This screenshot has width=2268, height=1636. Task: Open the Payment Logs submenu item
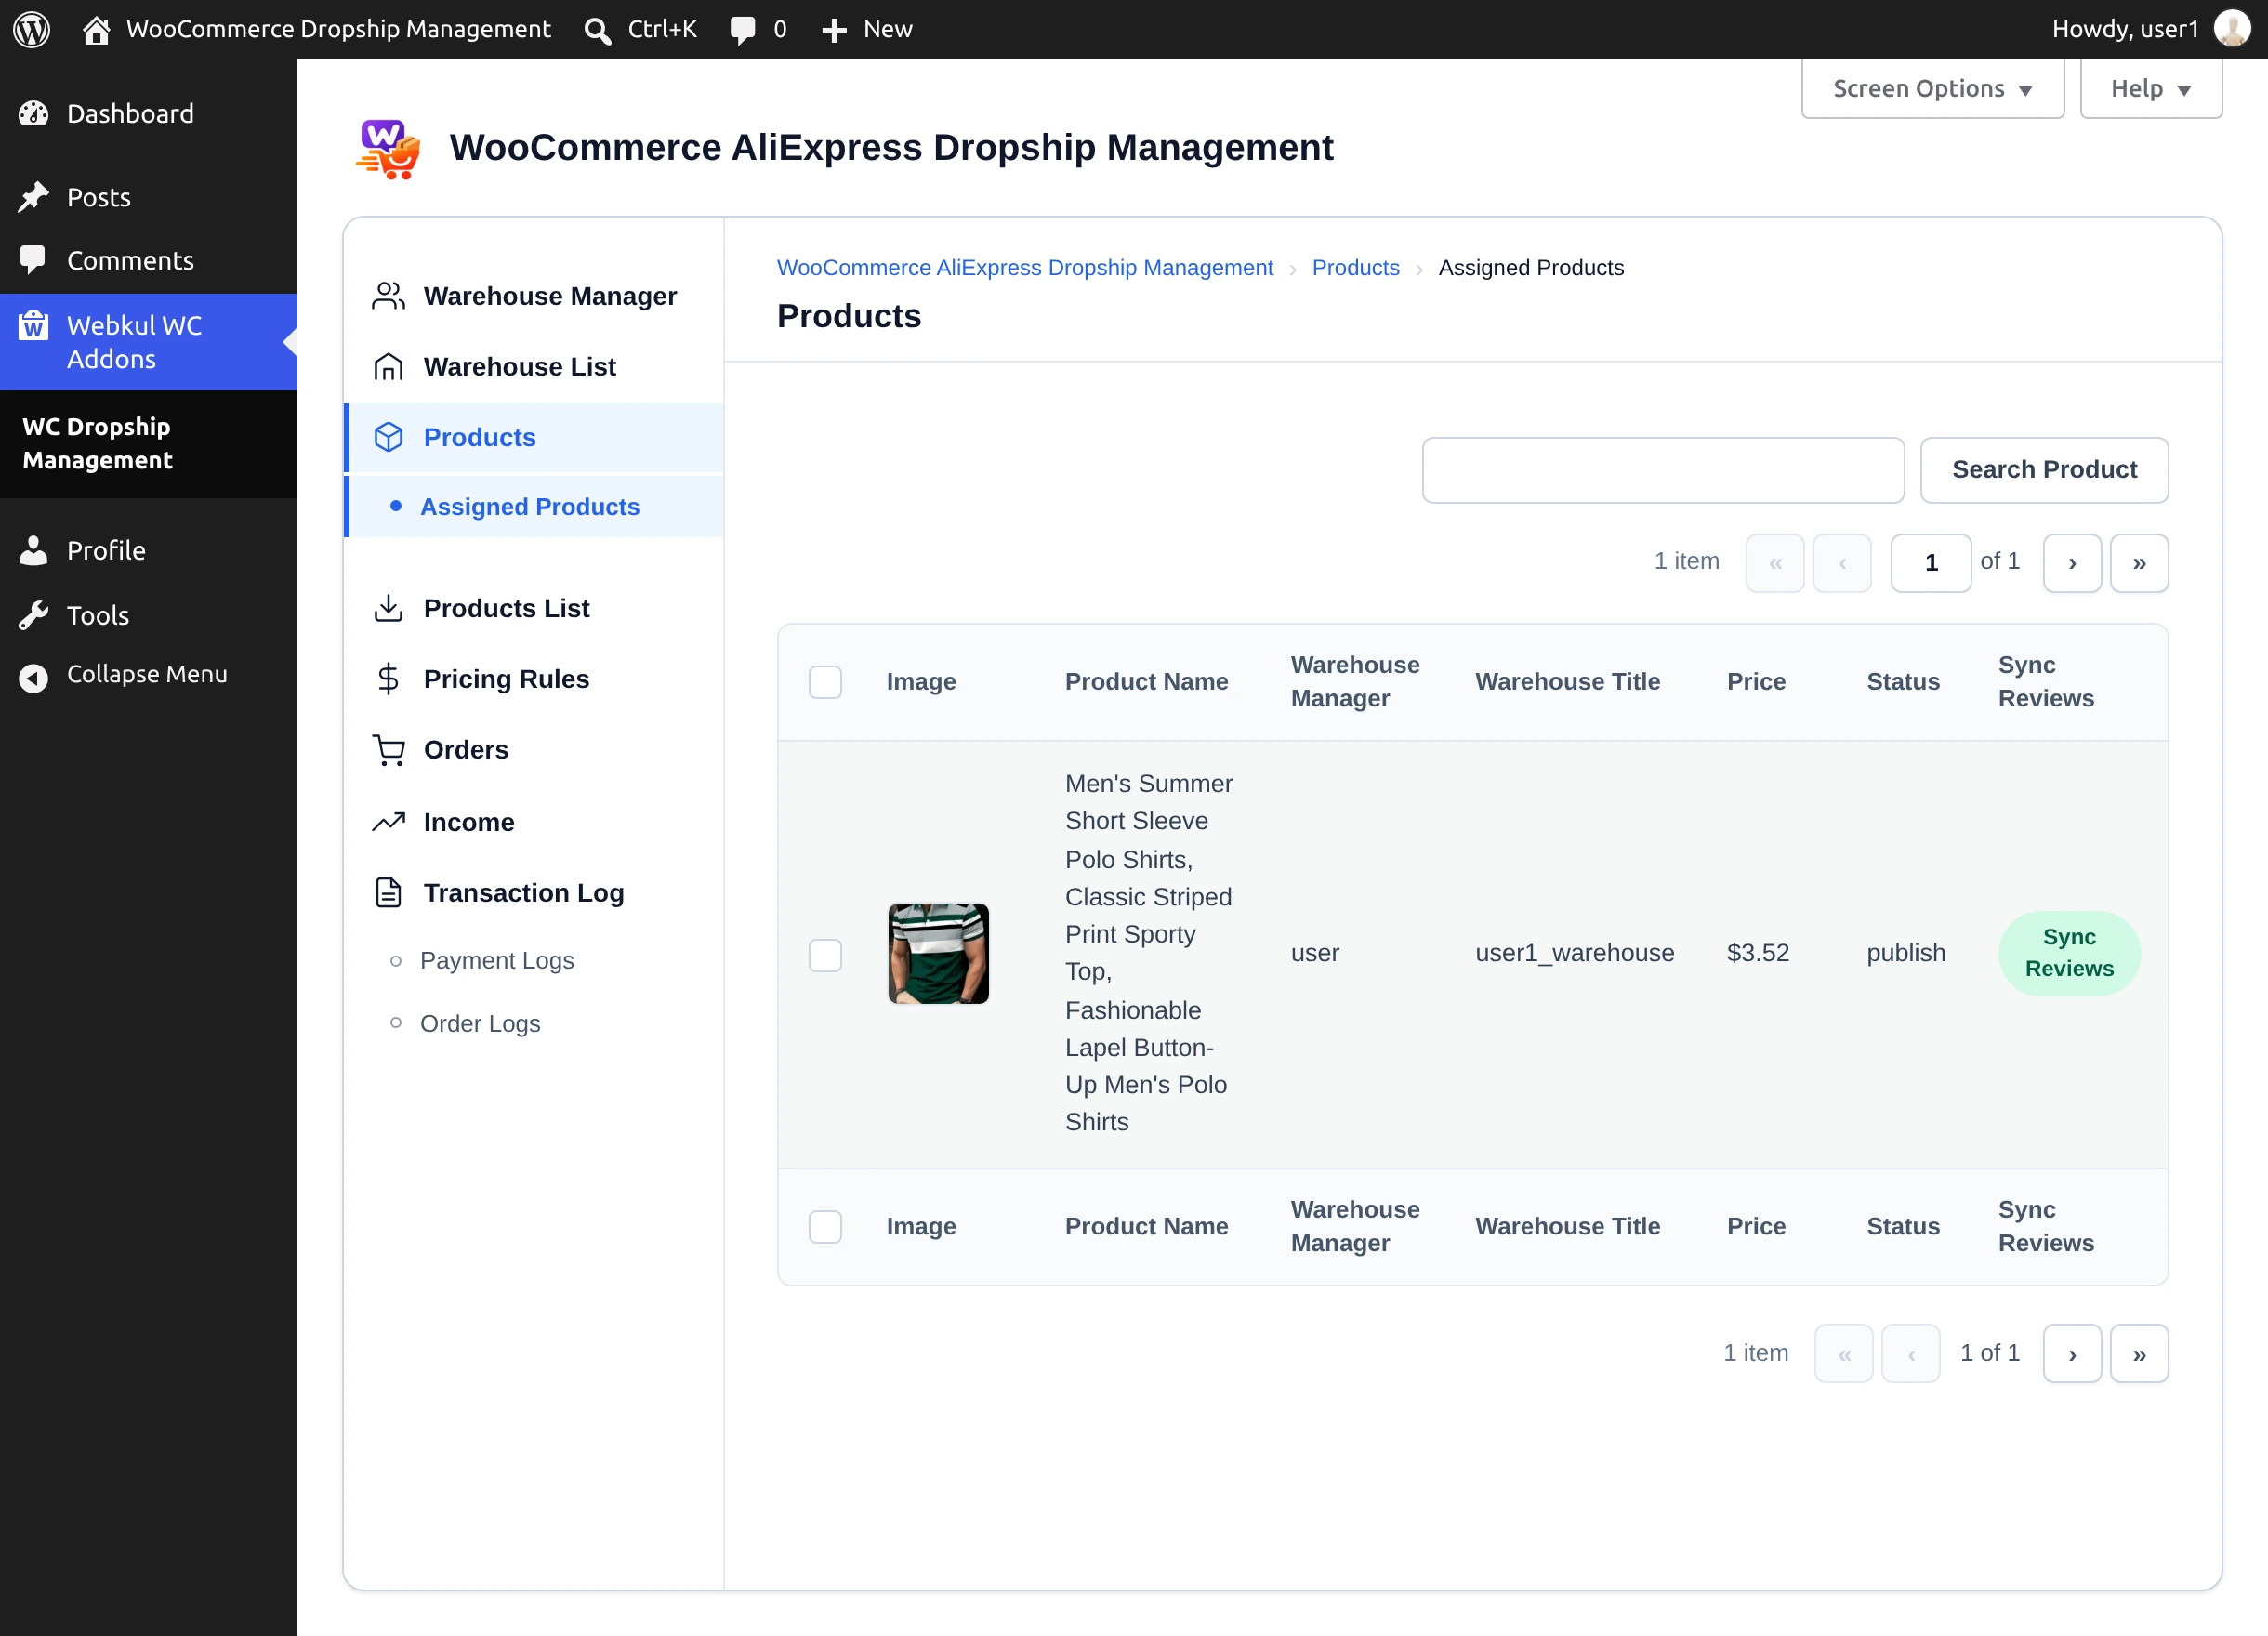click(497, 960)
